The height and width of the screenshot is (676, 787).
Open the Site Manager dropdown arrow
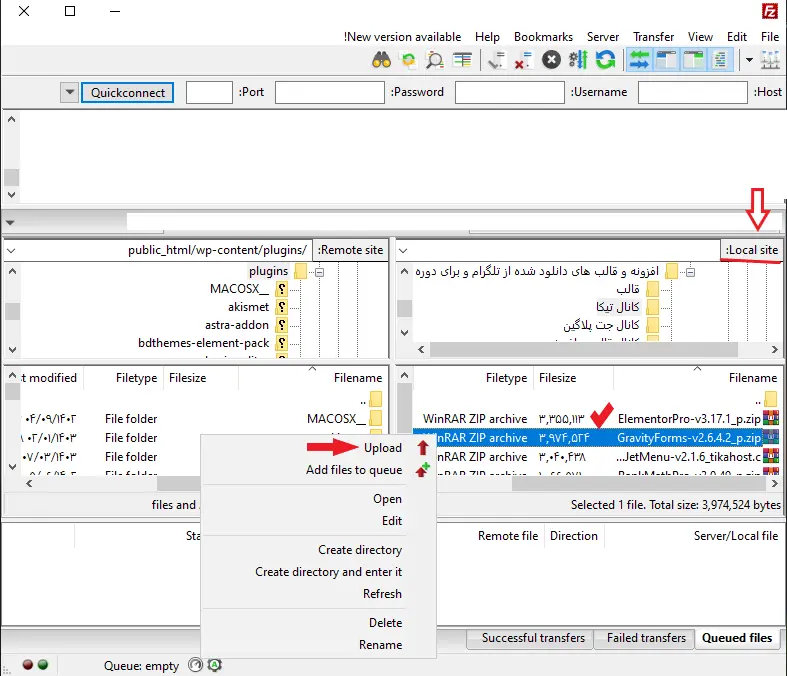[x=749, y=60]
